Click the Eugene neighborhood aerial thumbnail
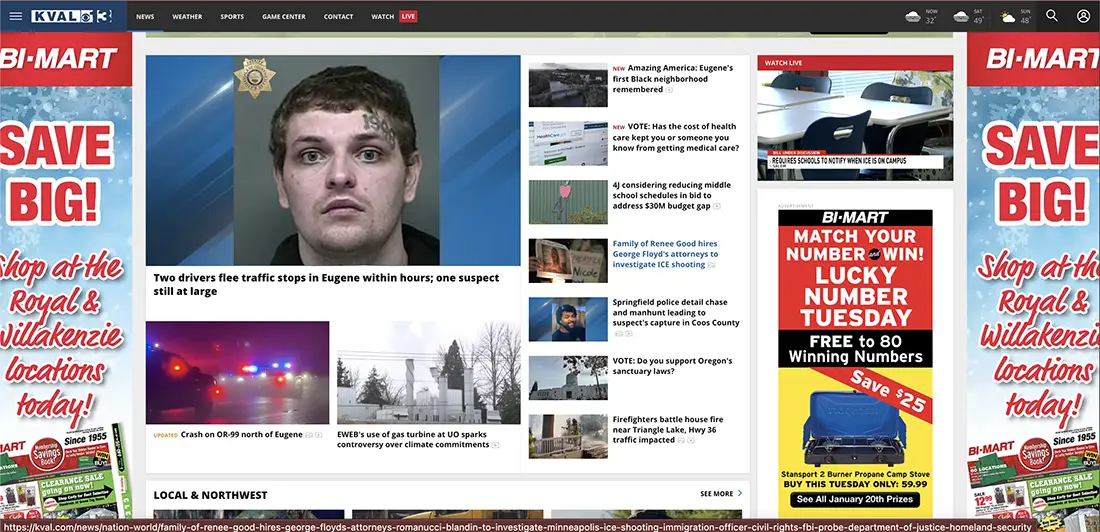Screen dimensions: 1100x532 (x=568, y=85)
